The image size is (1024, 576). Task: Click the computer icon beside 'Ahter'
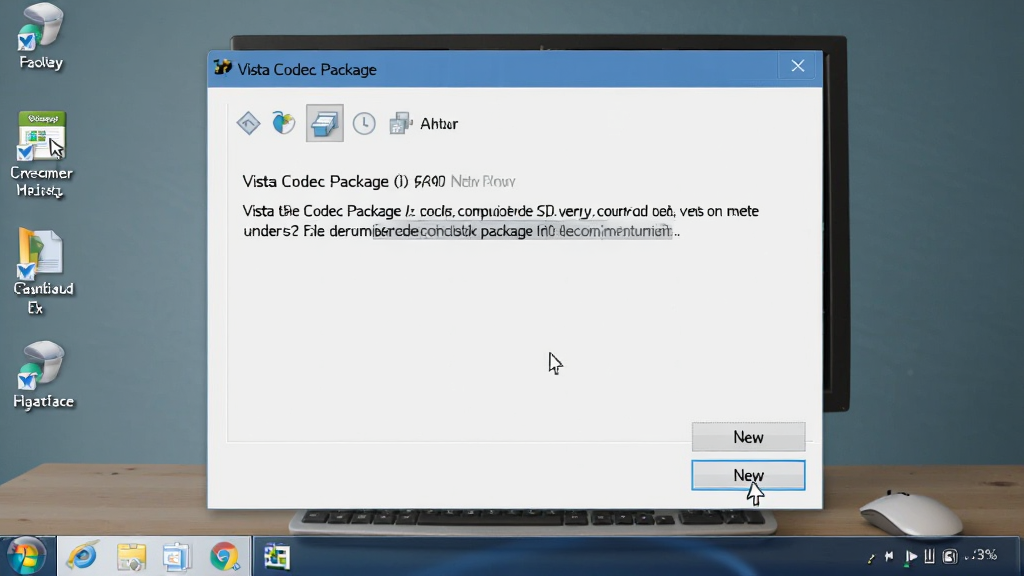point(400,123)
